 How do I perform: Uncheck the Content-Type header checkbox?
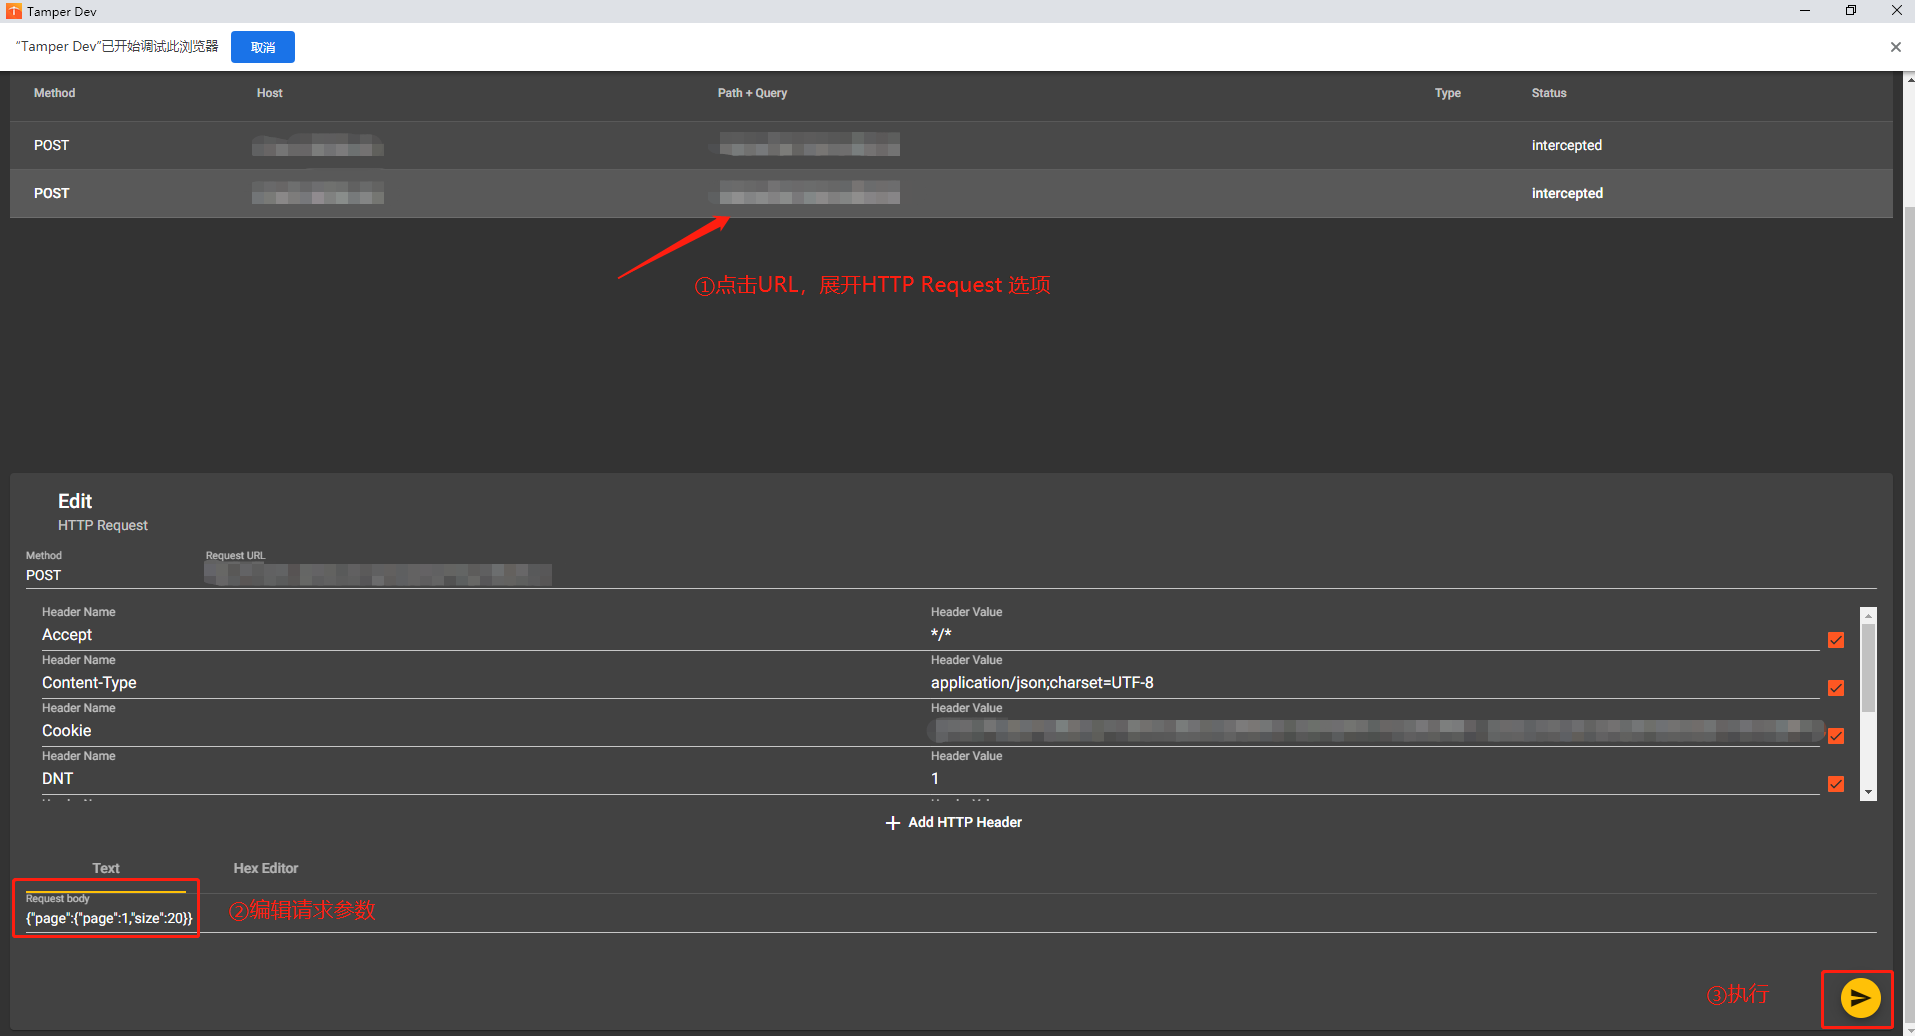click(1836, 688)
